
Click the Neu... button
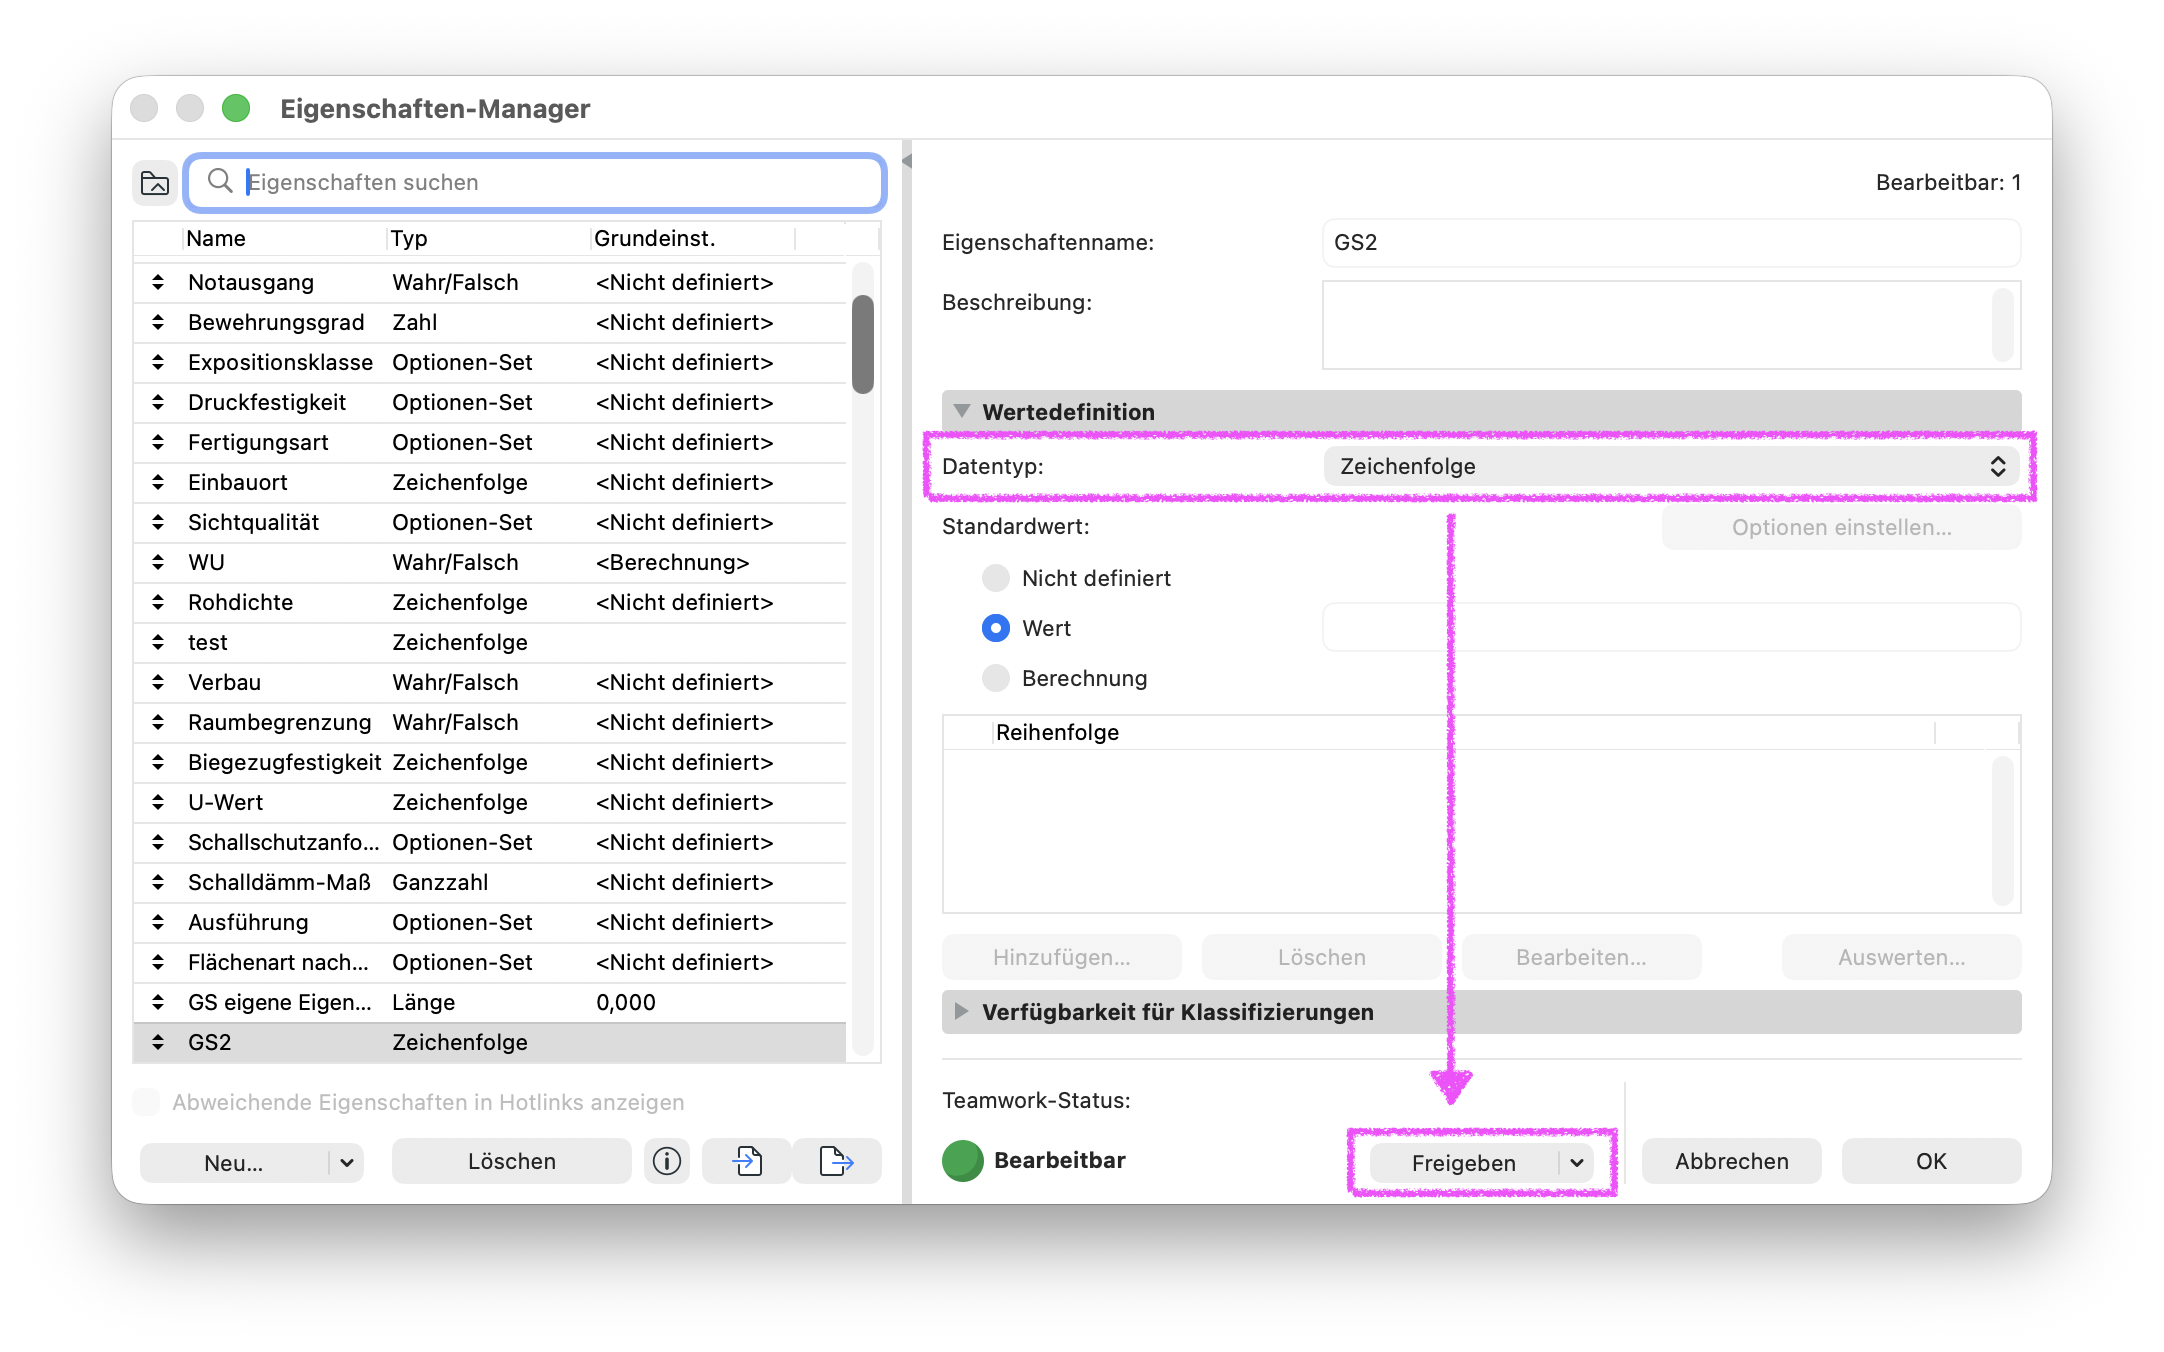(234, 1163)
